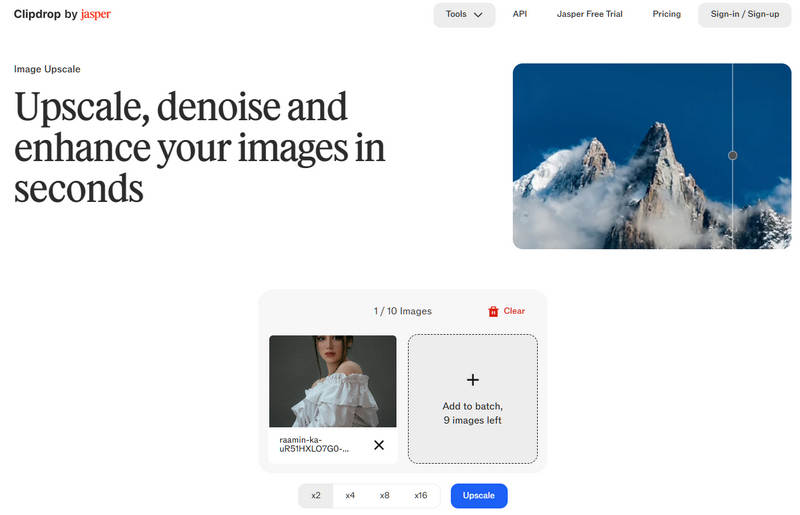Screen dimensions: 800x515
Task: Open Jasper Free Trial link
Action: point(589,14)
